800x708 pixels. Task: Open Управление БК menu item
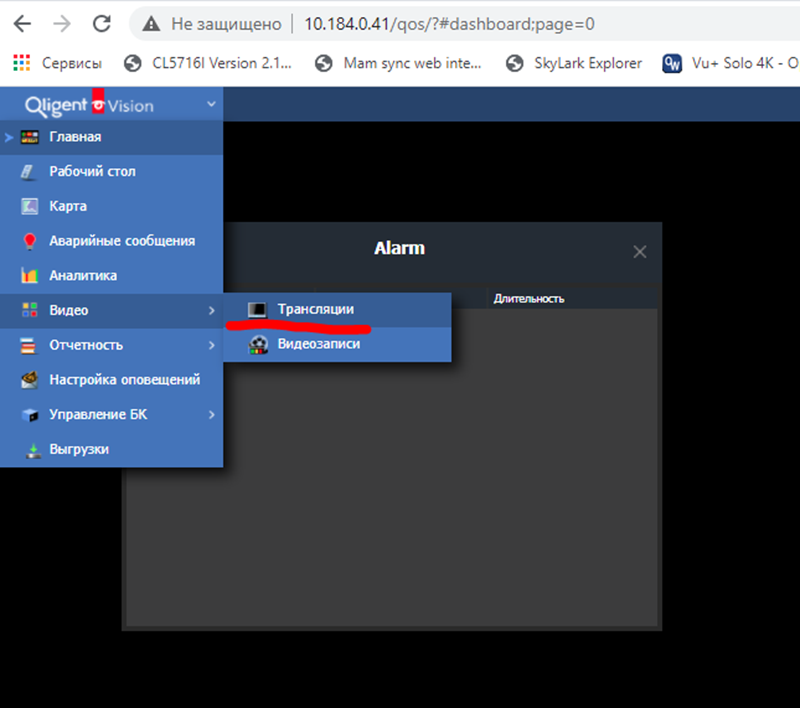click(111, 415)
